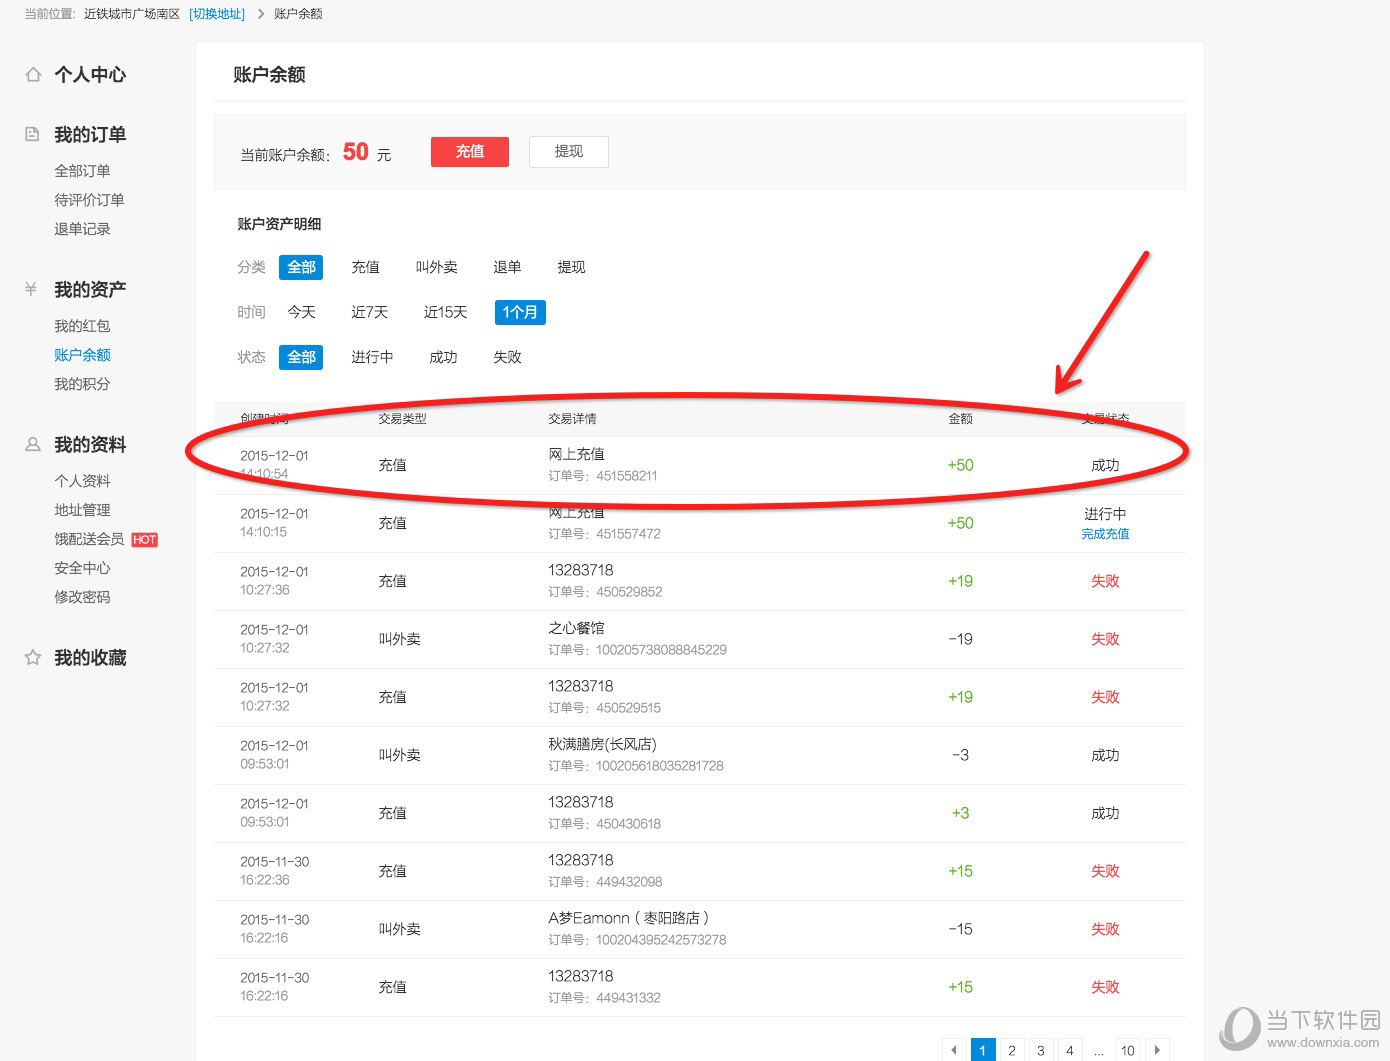
Task: Filter status by 成功
Action: 443,357
